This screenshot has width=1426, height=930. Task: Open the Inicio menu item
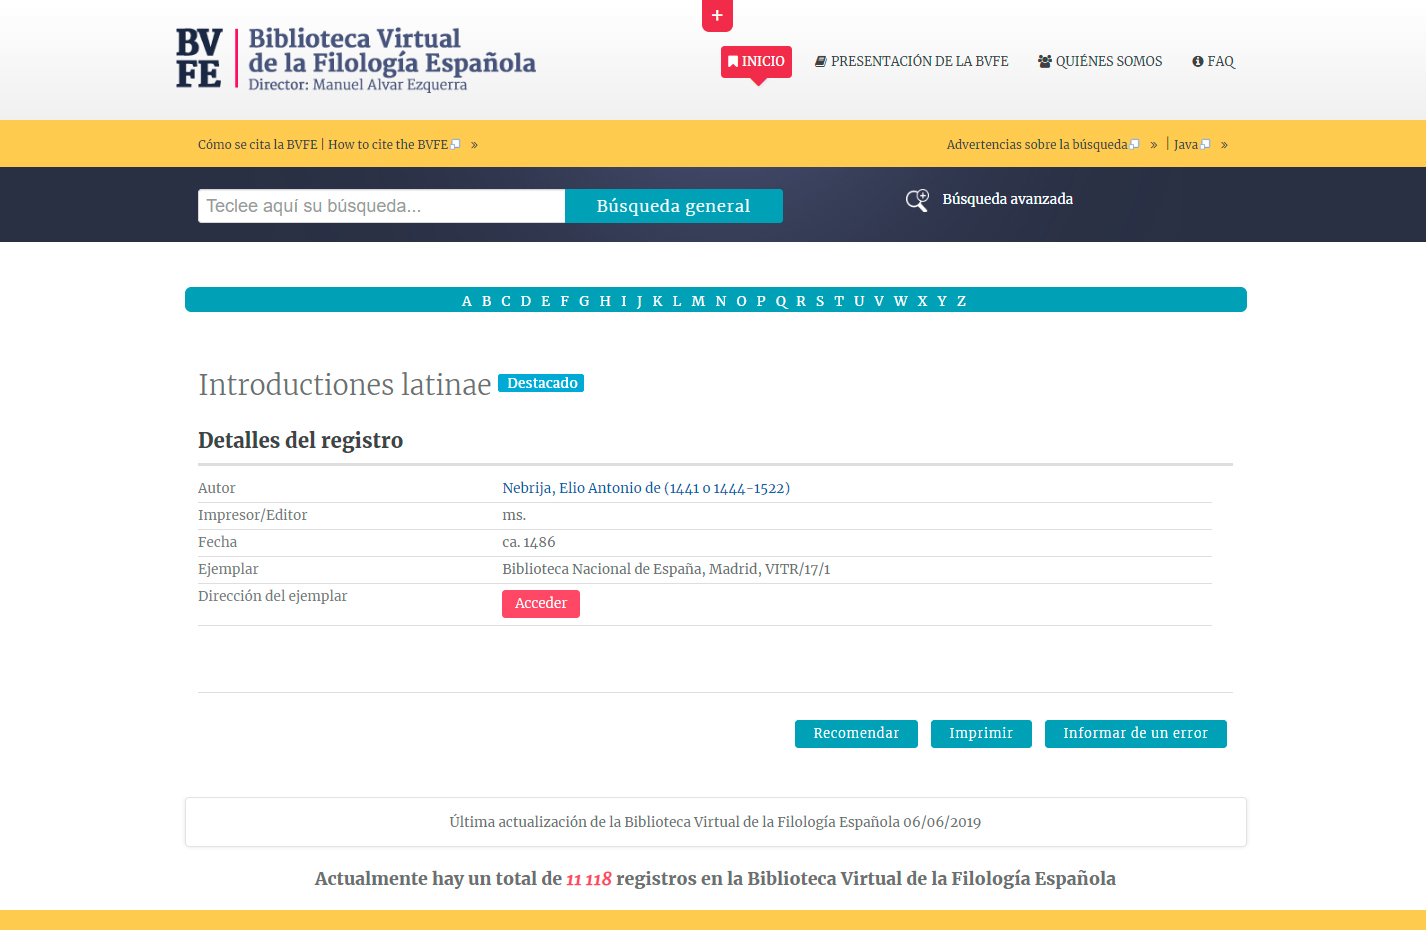click(756, 61)
